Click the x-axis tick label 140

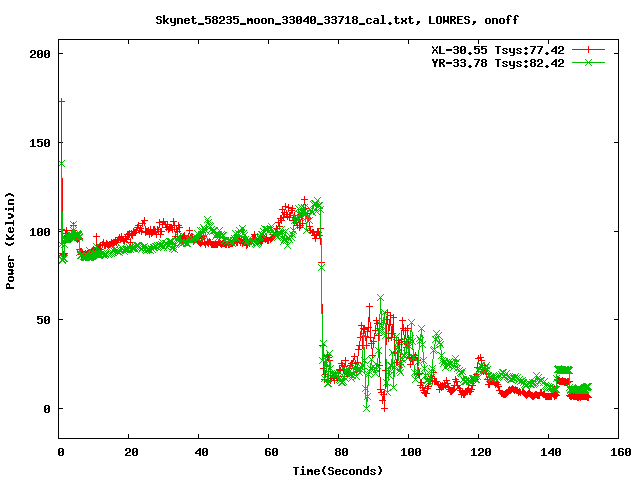pos(551,452)
